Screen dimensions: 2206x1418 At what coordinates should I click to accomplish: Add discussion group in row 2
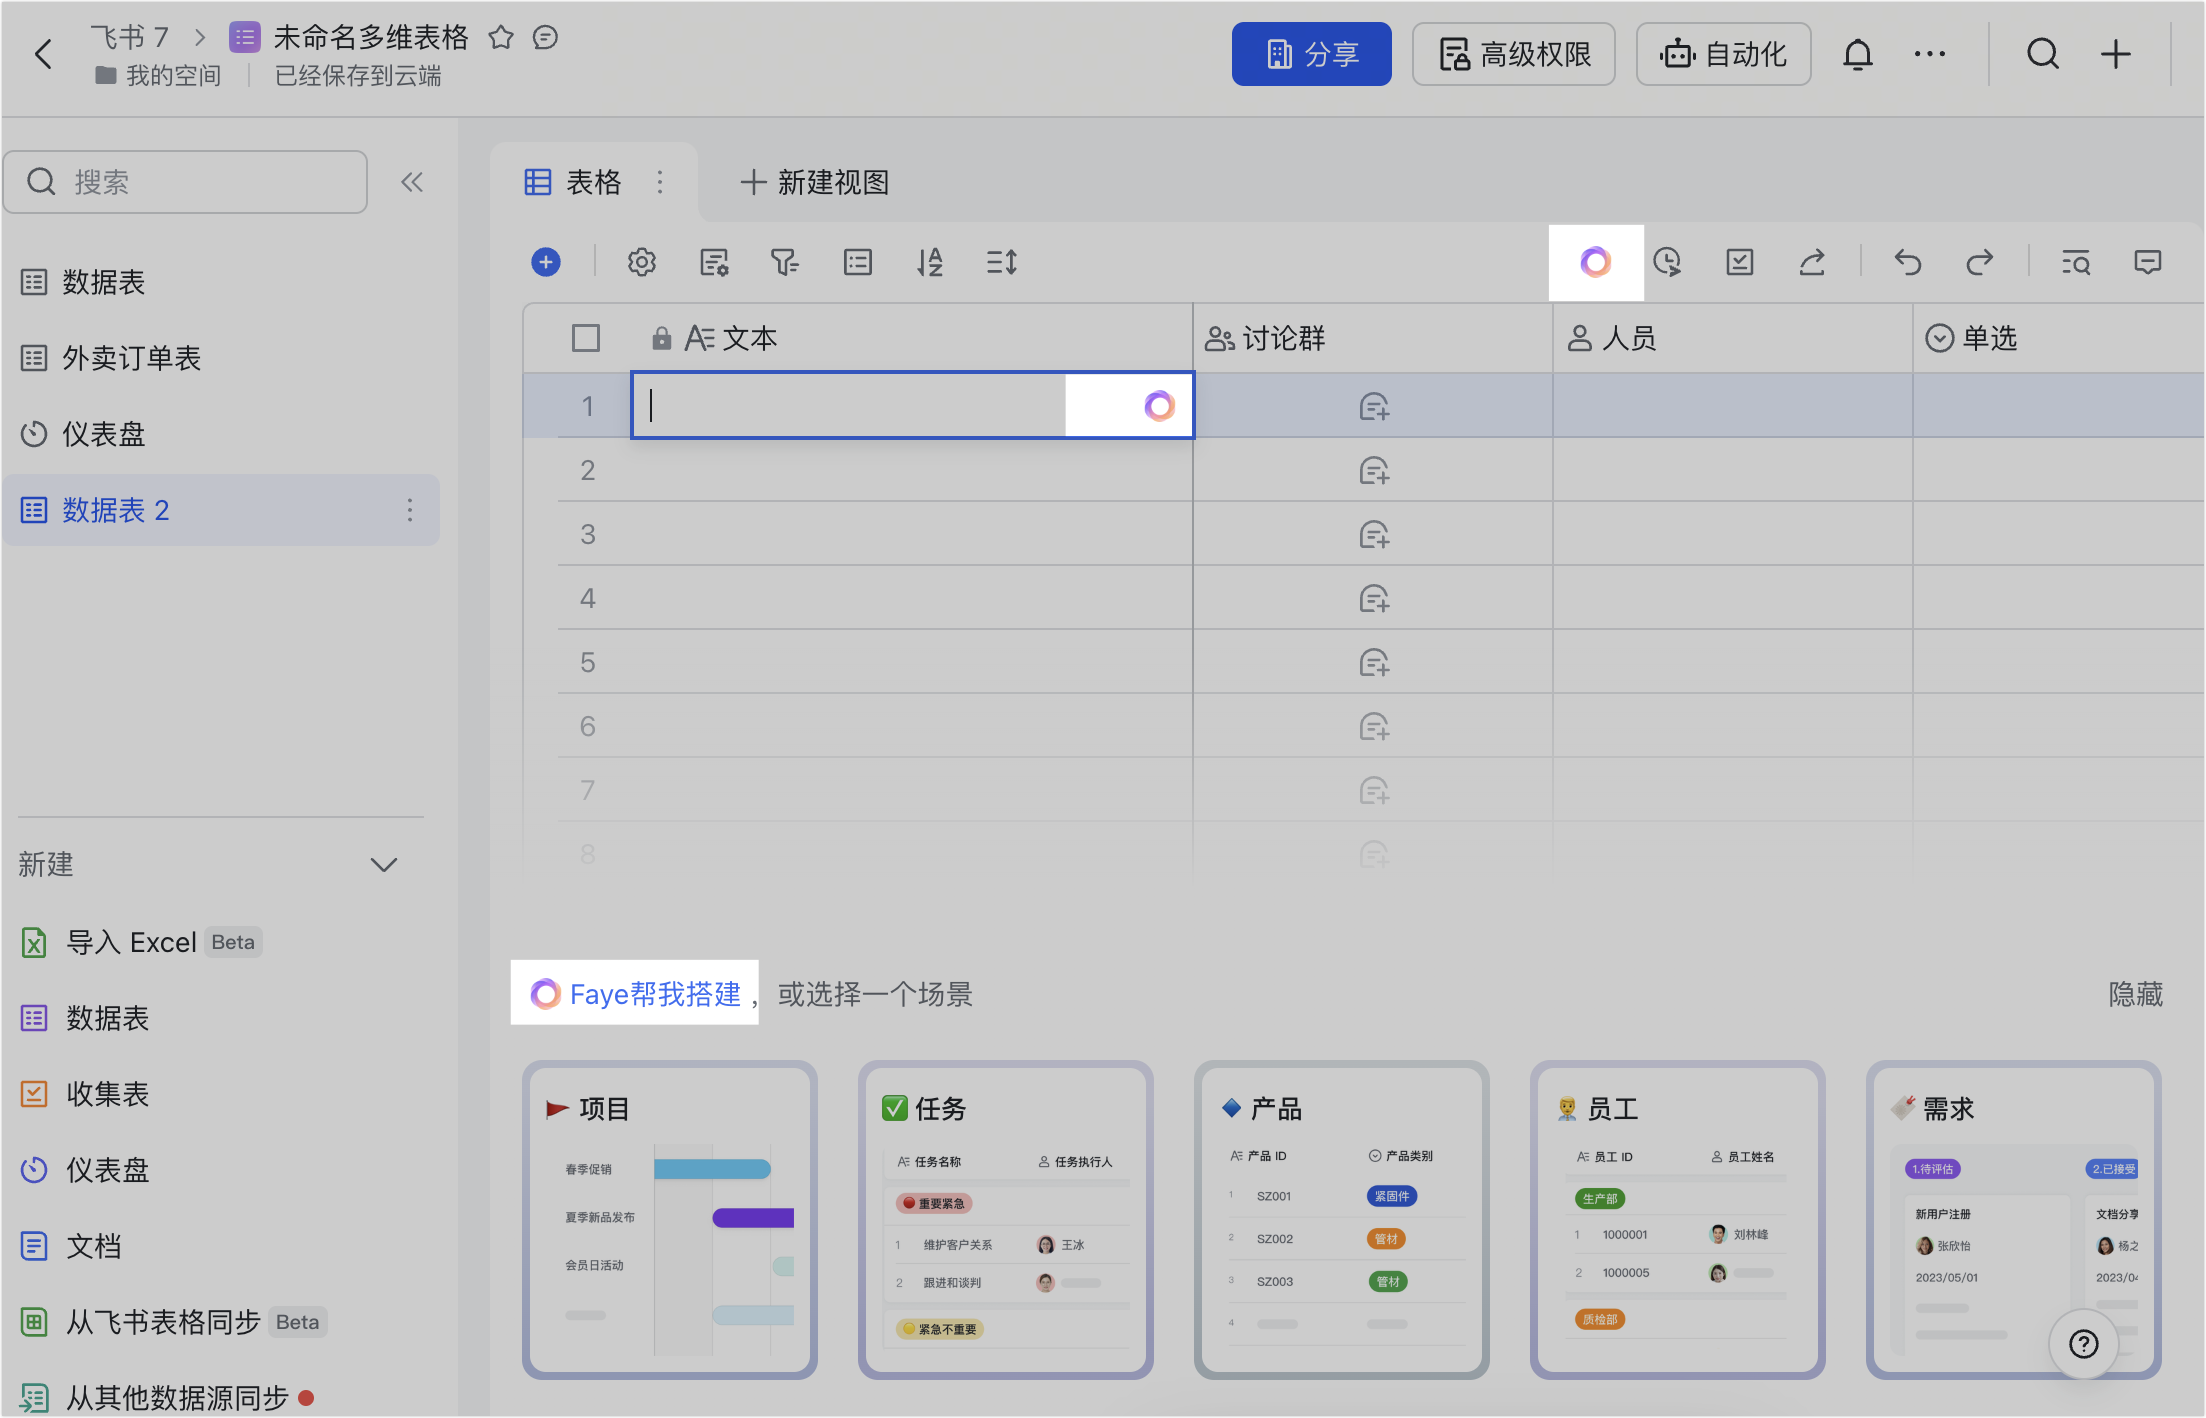(1374, 470)
